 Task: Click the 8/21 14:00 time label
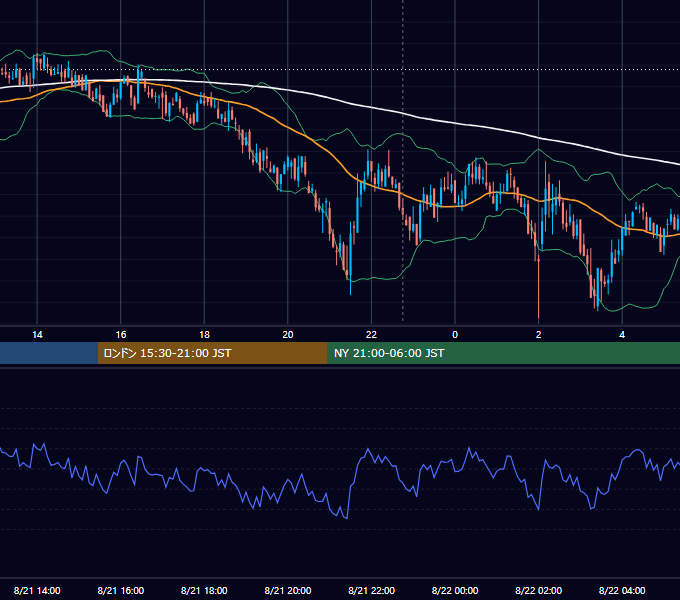coord(37,590)
